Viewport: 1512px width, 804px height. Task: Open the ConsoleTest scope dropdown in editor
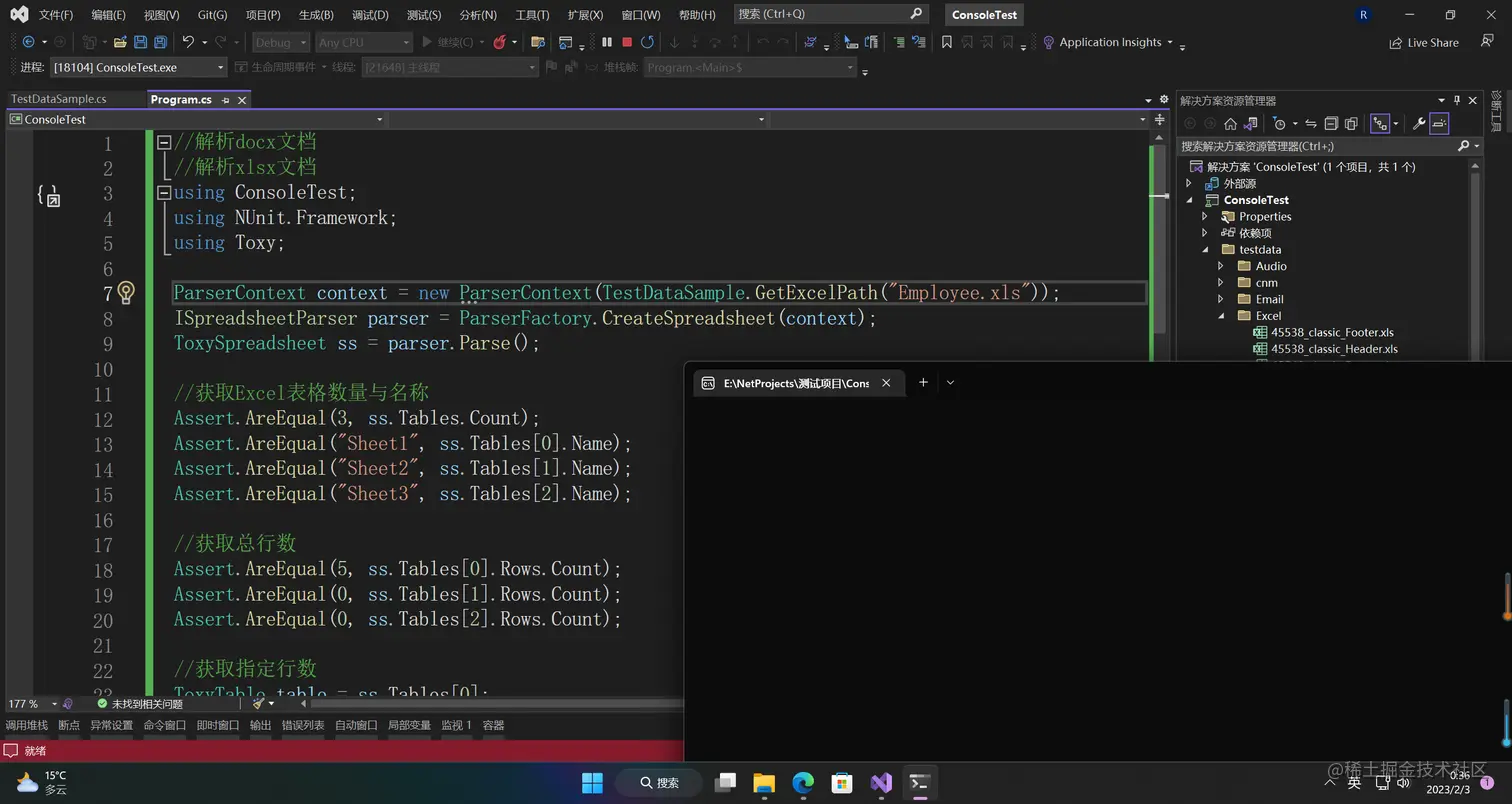pos(196,119)
